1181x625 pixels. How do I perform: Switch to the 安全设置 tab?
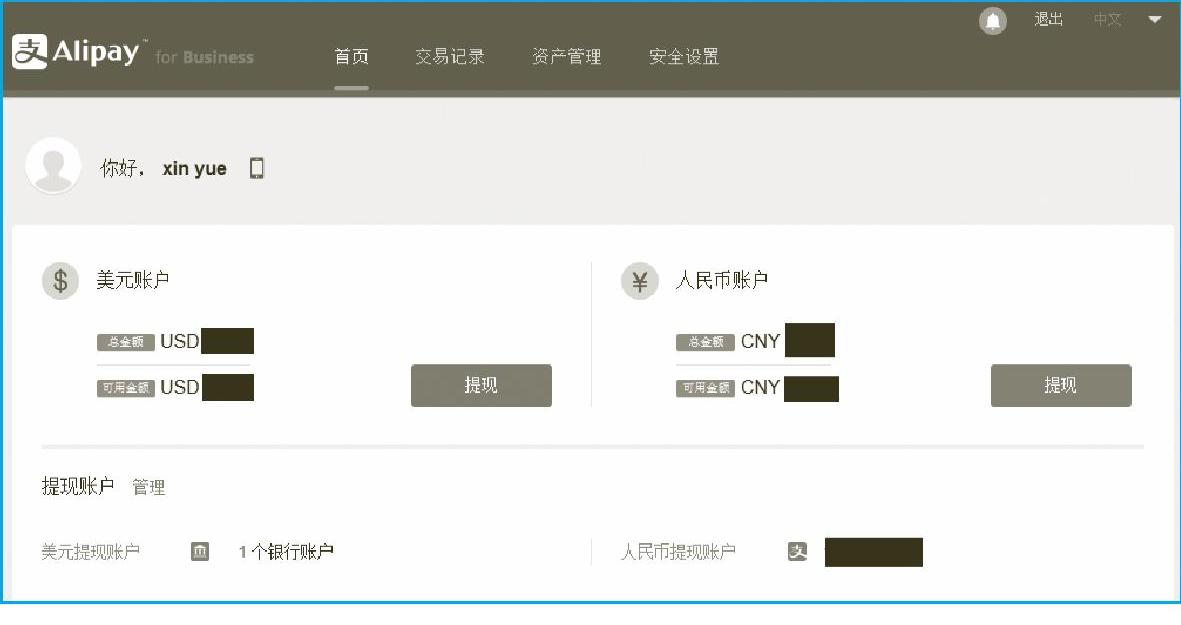[684, 57]
